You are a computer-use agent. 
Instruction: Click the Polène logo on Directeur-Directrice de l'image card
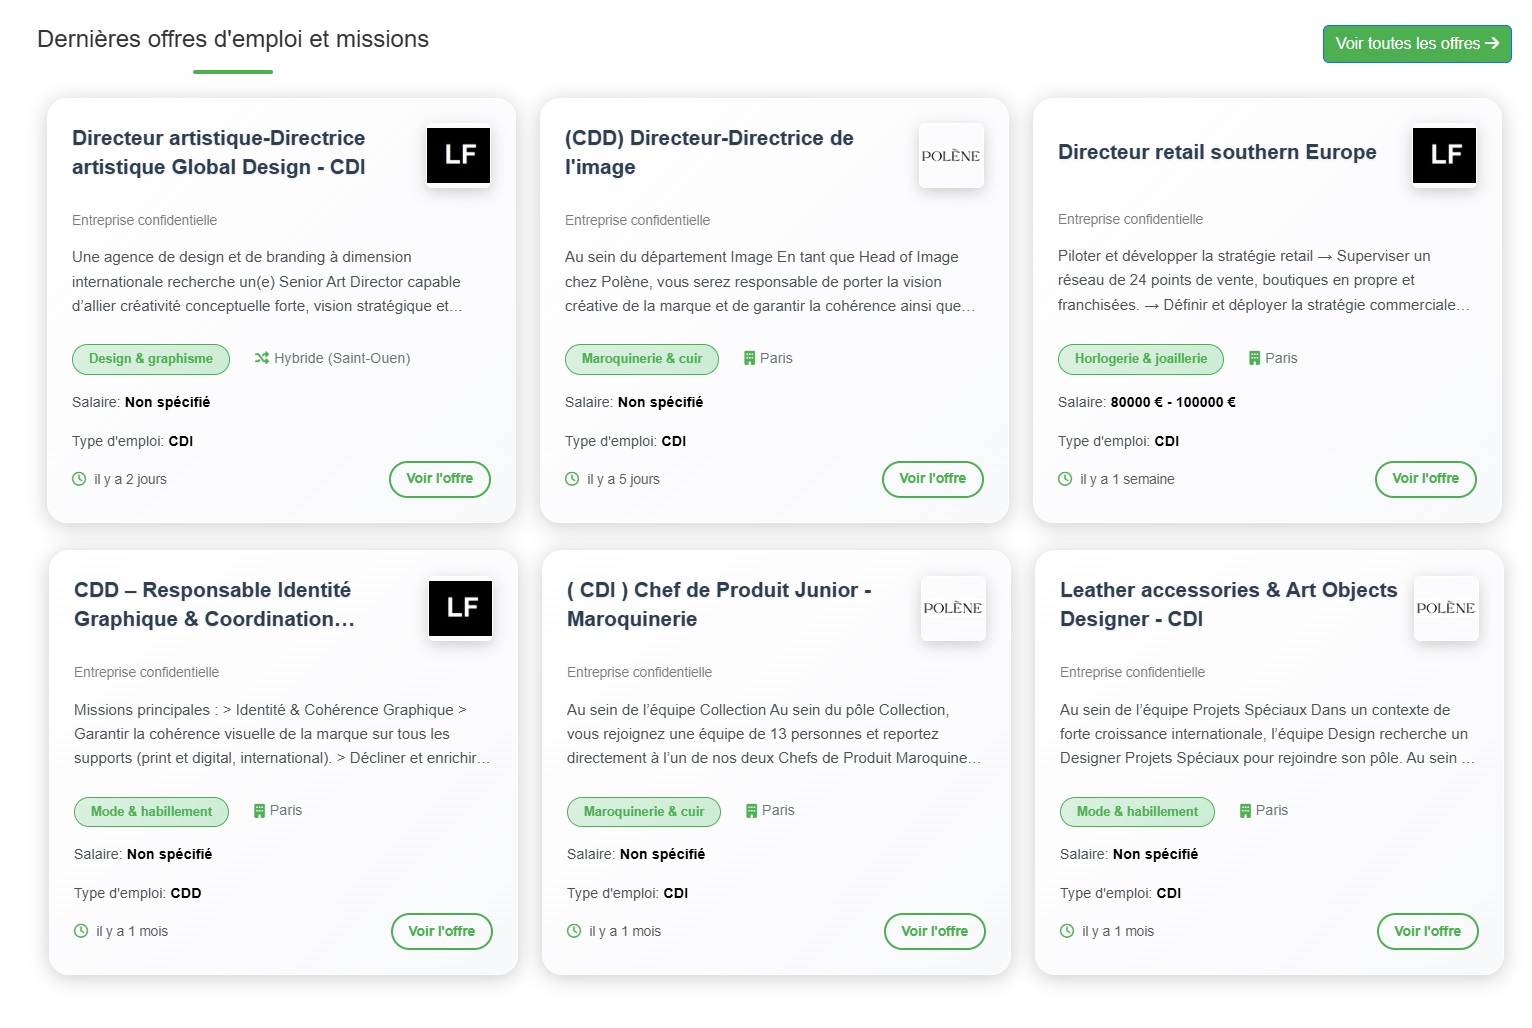[951, 156]
